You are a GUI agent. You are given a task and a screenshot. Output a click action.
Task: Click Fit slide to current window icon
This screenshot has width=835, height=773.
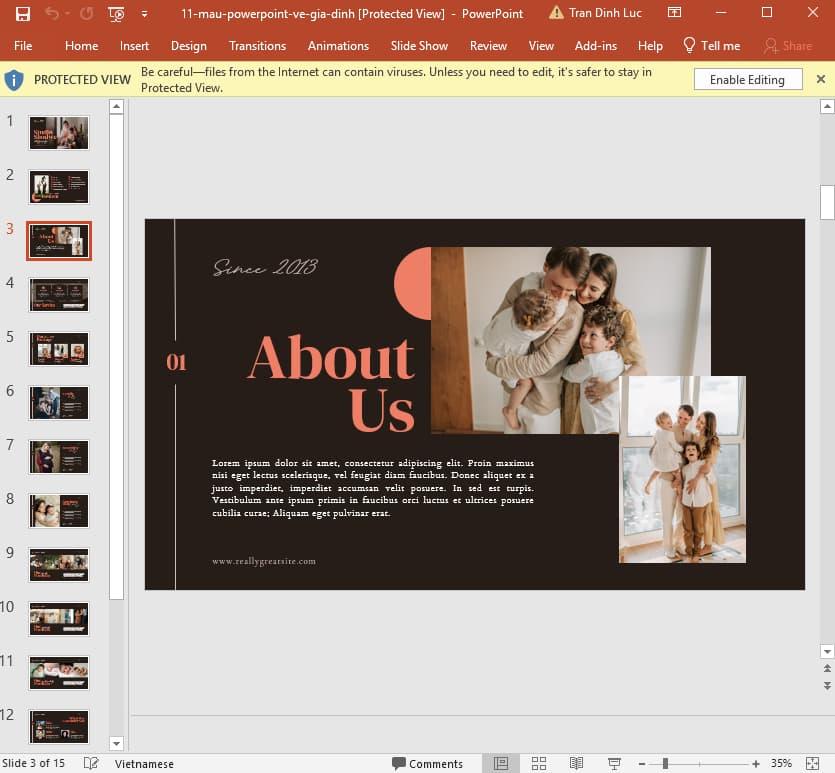(811, 763)
